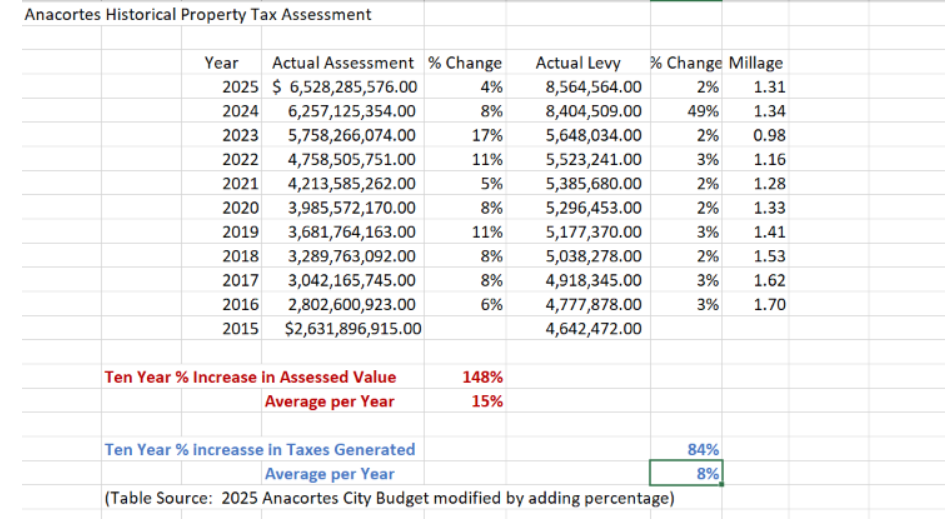Click the levy value 4,918,345.00
Image resolution: width=945 pixels, height=519 pixels.
(594, 280)
